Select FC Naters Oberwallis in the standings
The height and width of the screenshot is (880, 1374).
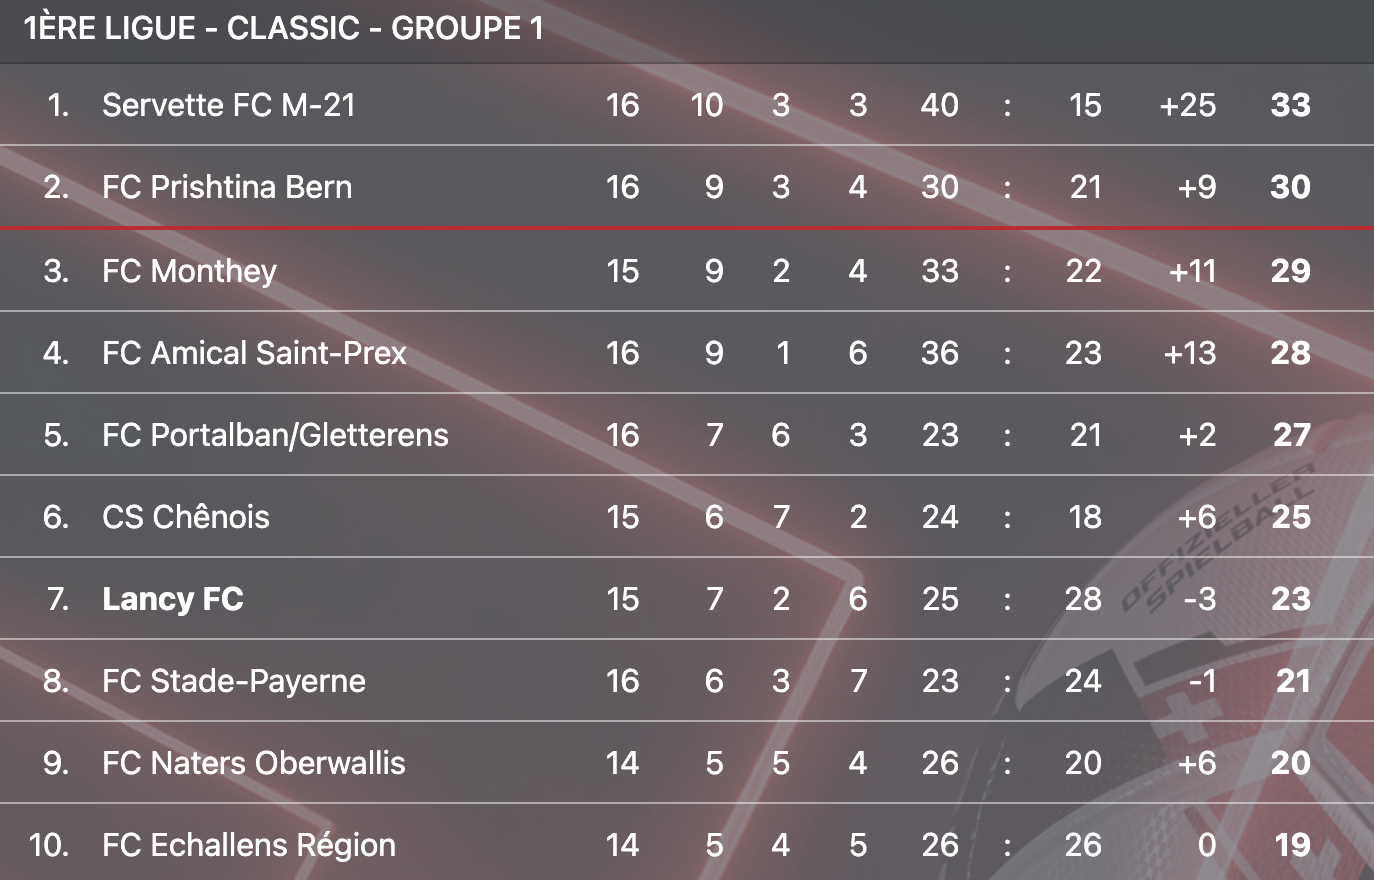254,763
